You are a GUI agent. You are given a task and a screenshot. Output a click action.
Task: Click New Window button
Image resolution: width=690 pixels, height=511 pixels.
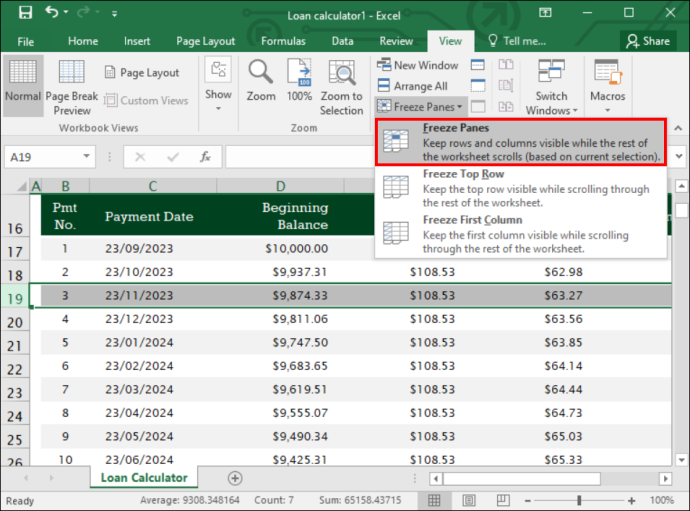[418, 65]
